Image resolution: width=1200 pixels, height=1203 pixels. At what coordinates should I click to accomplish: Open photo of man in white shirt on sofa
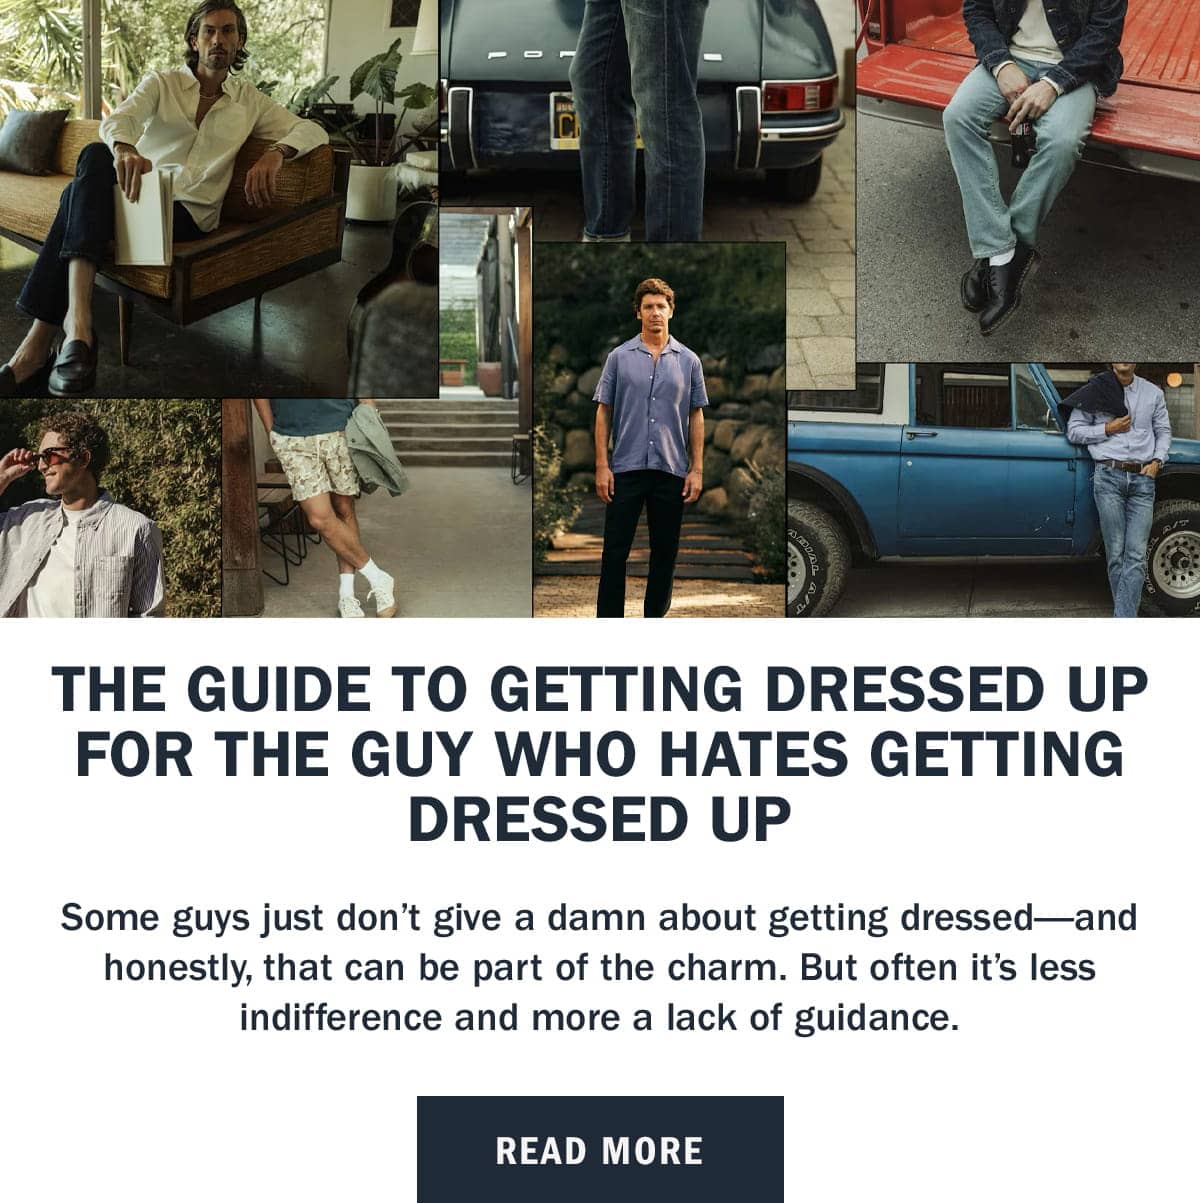coord(219,199)
